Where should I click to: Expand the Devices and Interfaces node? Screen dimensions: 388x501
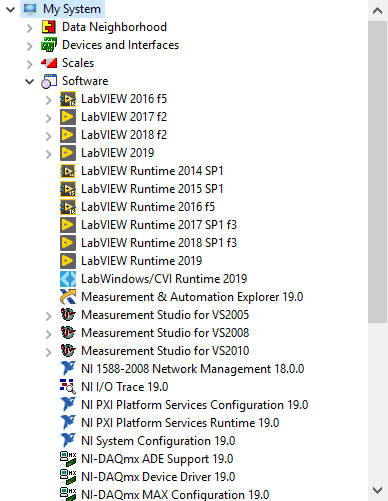pyautogui.click(x=30, y=46)
